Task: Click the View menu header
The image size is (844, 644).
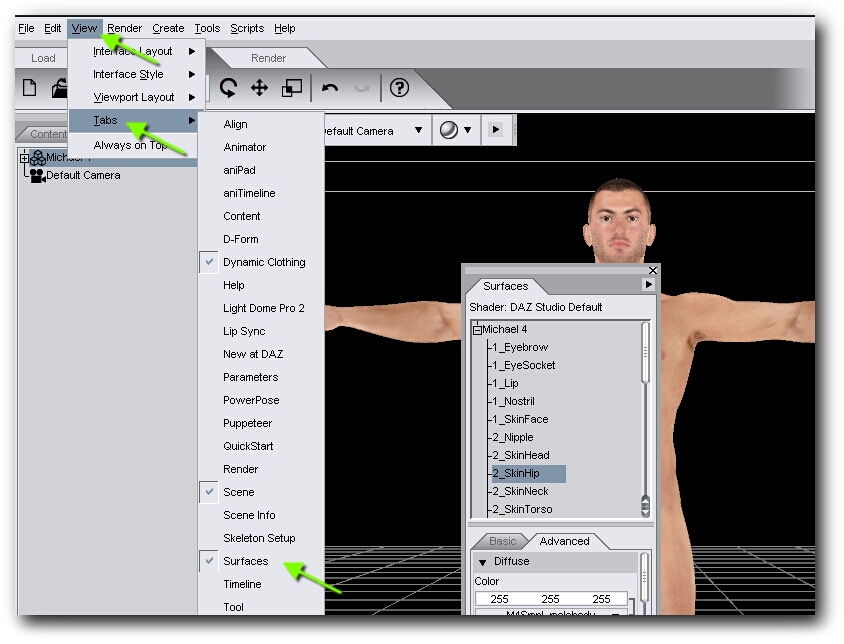Action: [84, 28]
